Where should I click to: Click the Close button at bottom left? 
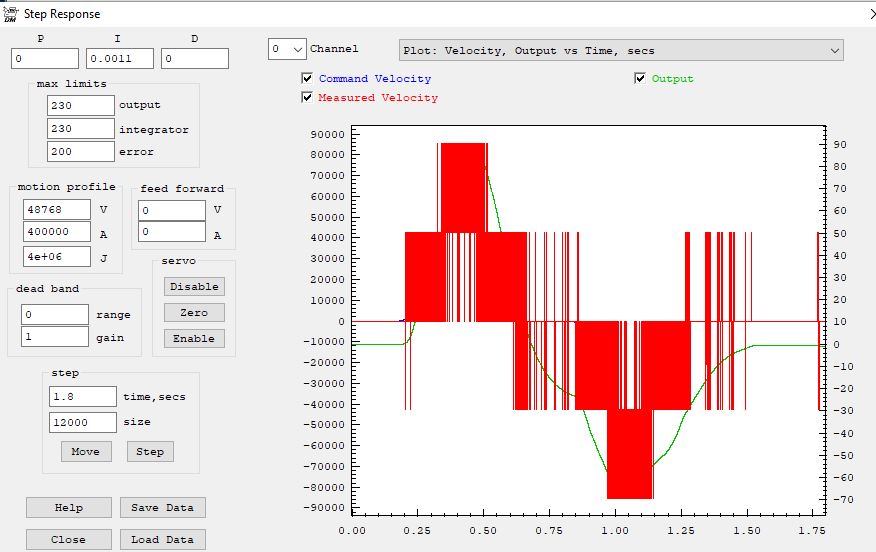69,539
